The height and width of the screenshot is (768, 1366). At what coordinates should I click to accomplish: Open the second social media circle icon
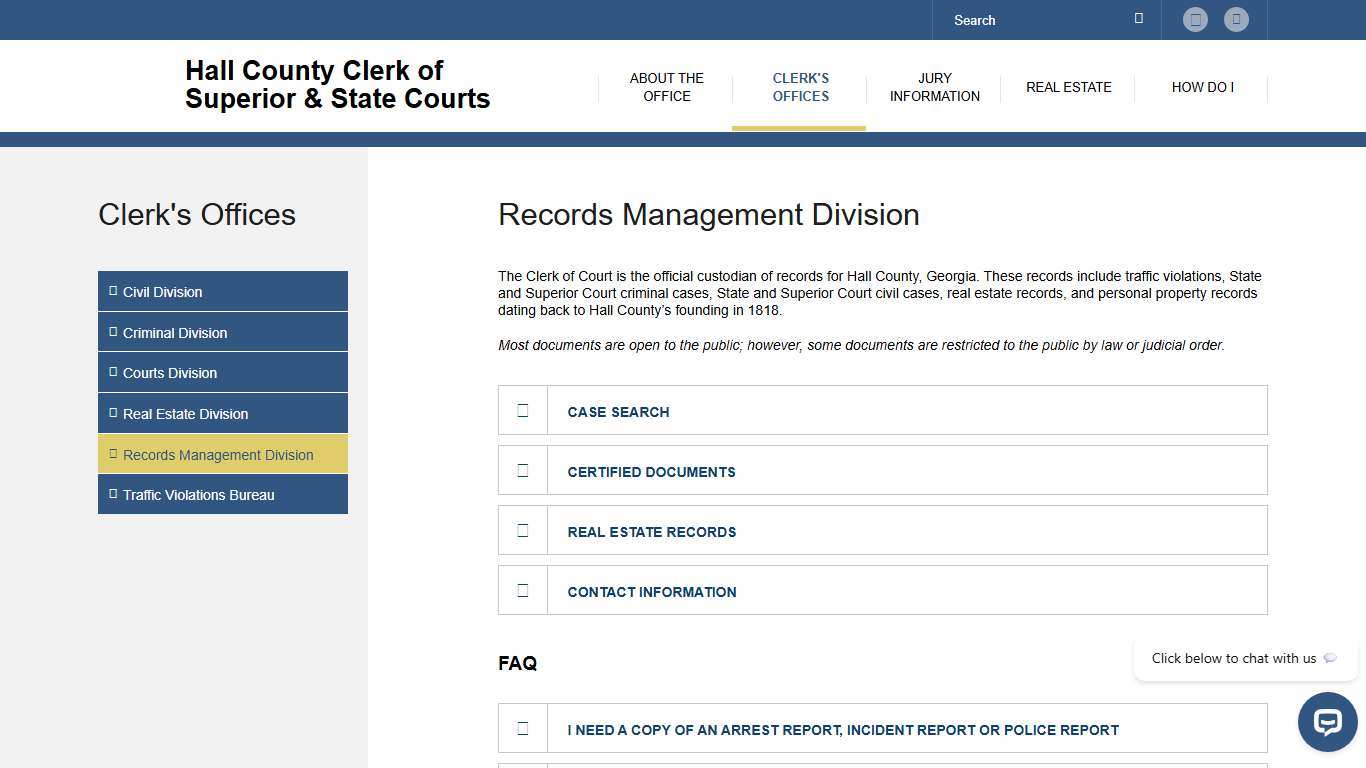click(x=1236, y=19)
